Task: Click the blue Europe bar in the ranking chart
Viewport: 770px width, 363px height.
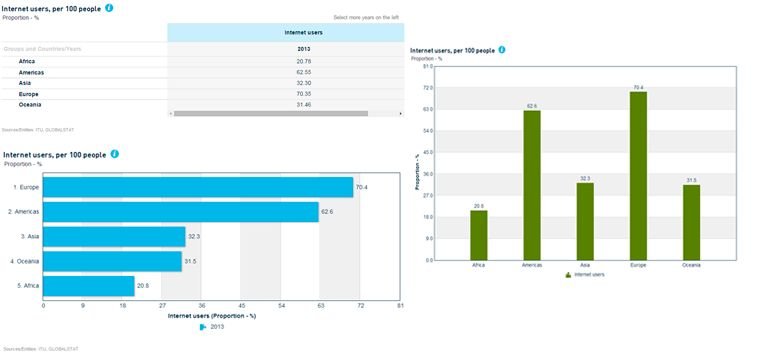Action: pos(198,187)
